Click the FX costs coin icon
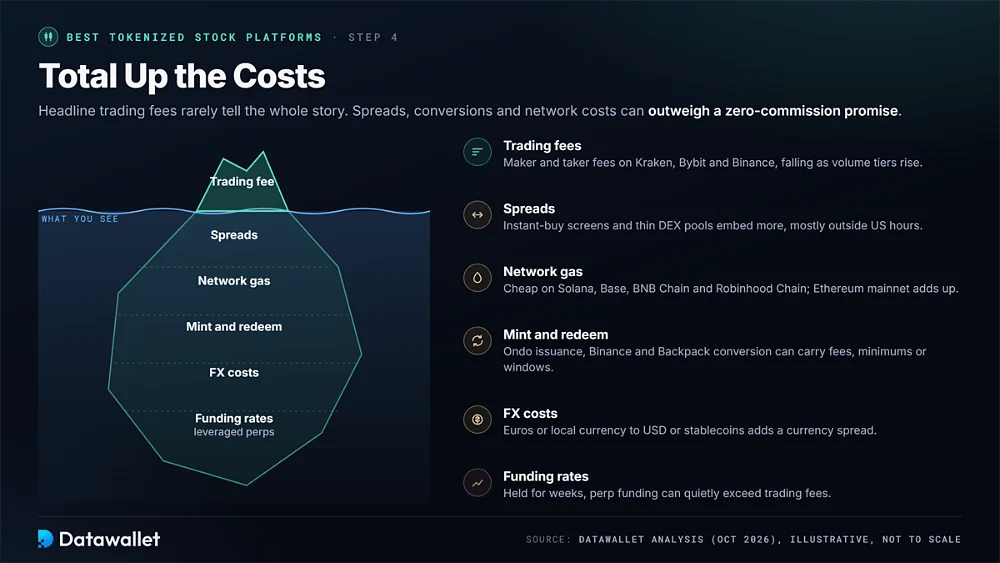The image size is (1000, 563). tap(477, 420)
